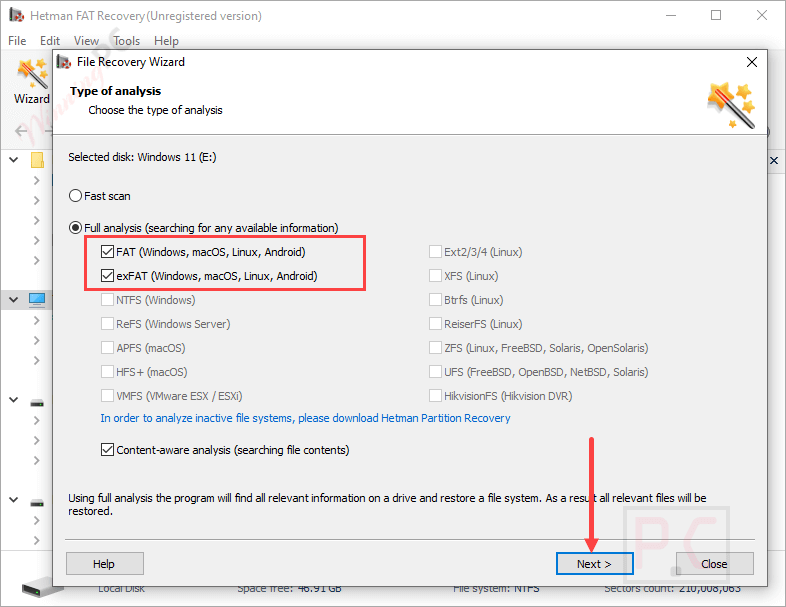This screenshot has height=607, width=786.
Task: Disable Content-aware analysis checkbox
Action: pos(107,450)
